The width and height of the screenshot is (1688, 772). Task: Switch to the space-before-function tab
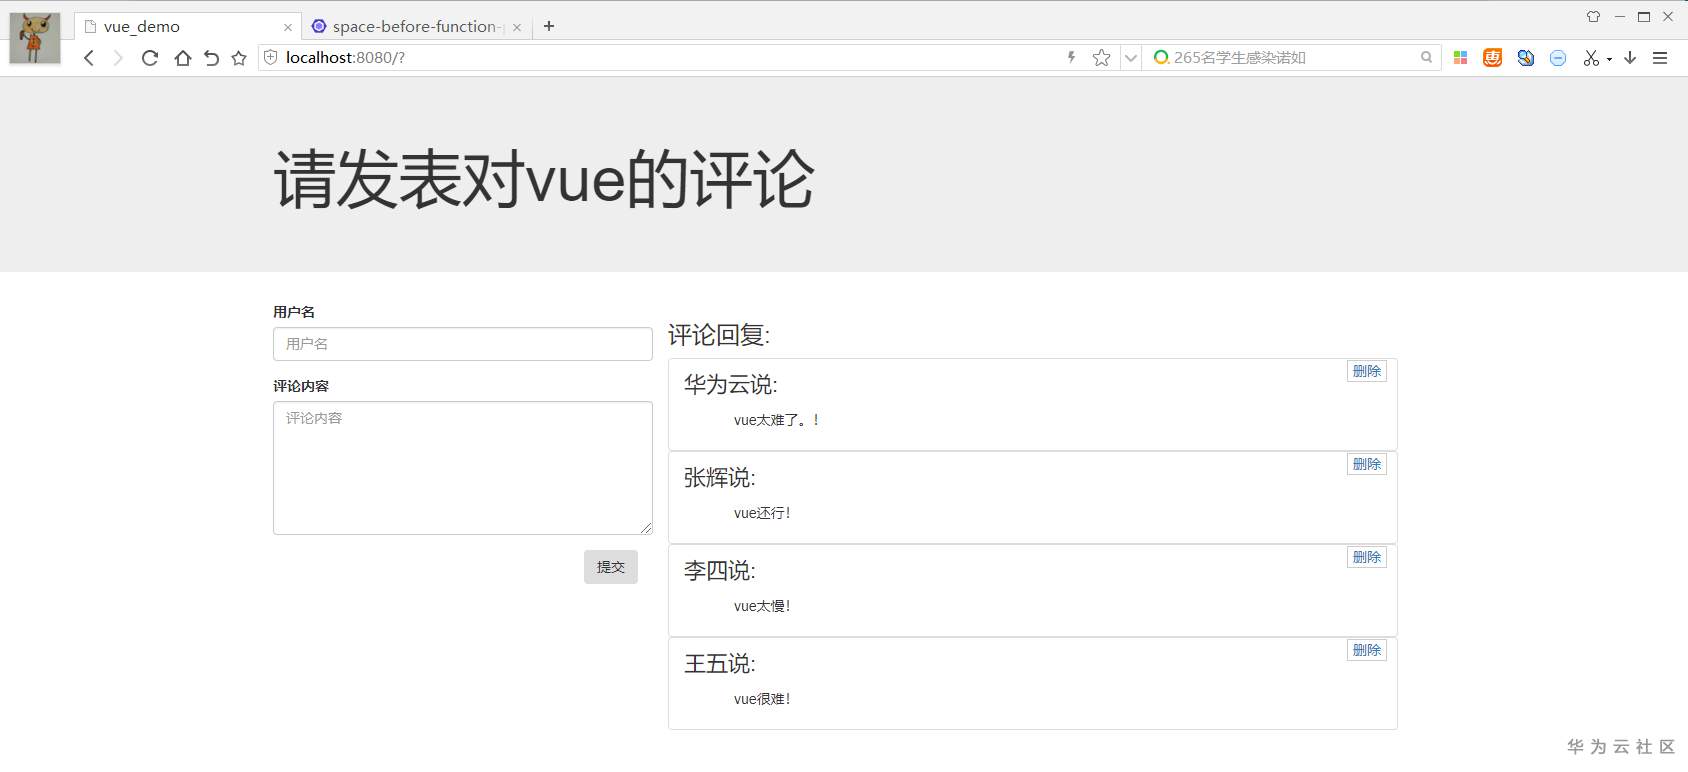416,27
